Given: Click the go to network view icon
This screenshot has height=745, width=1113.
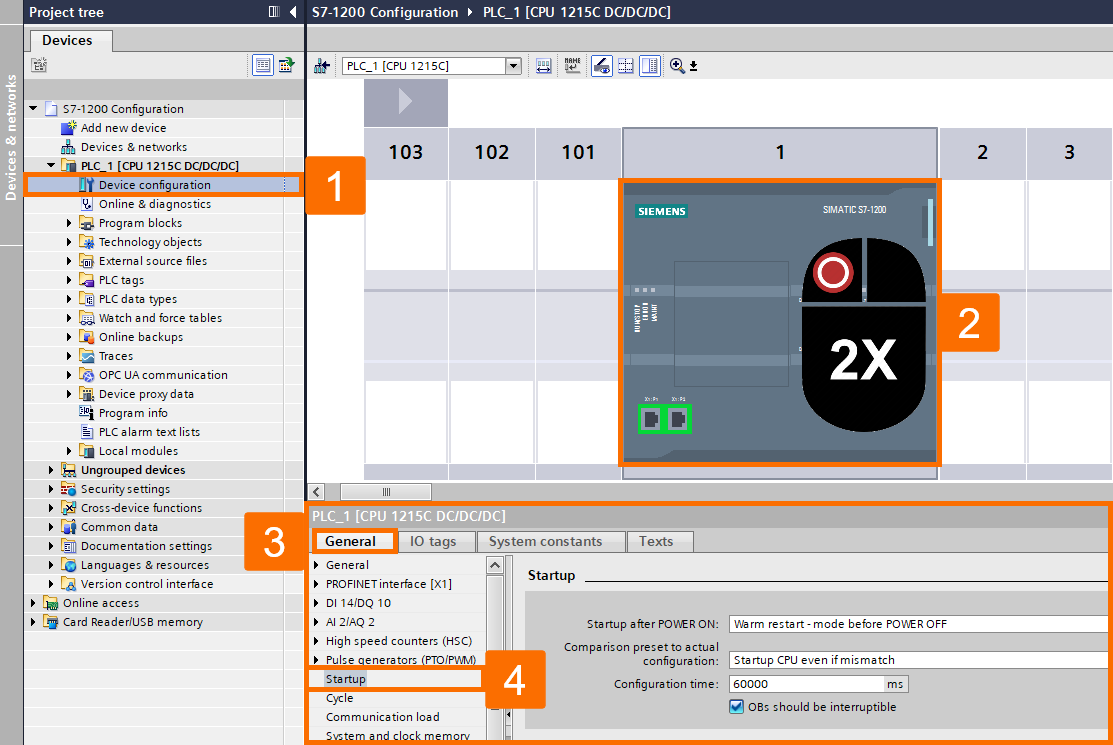Looking at the screenshot, I should tap(322, 66).
